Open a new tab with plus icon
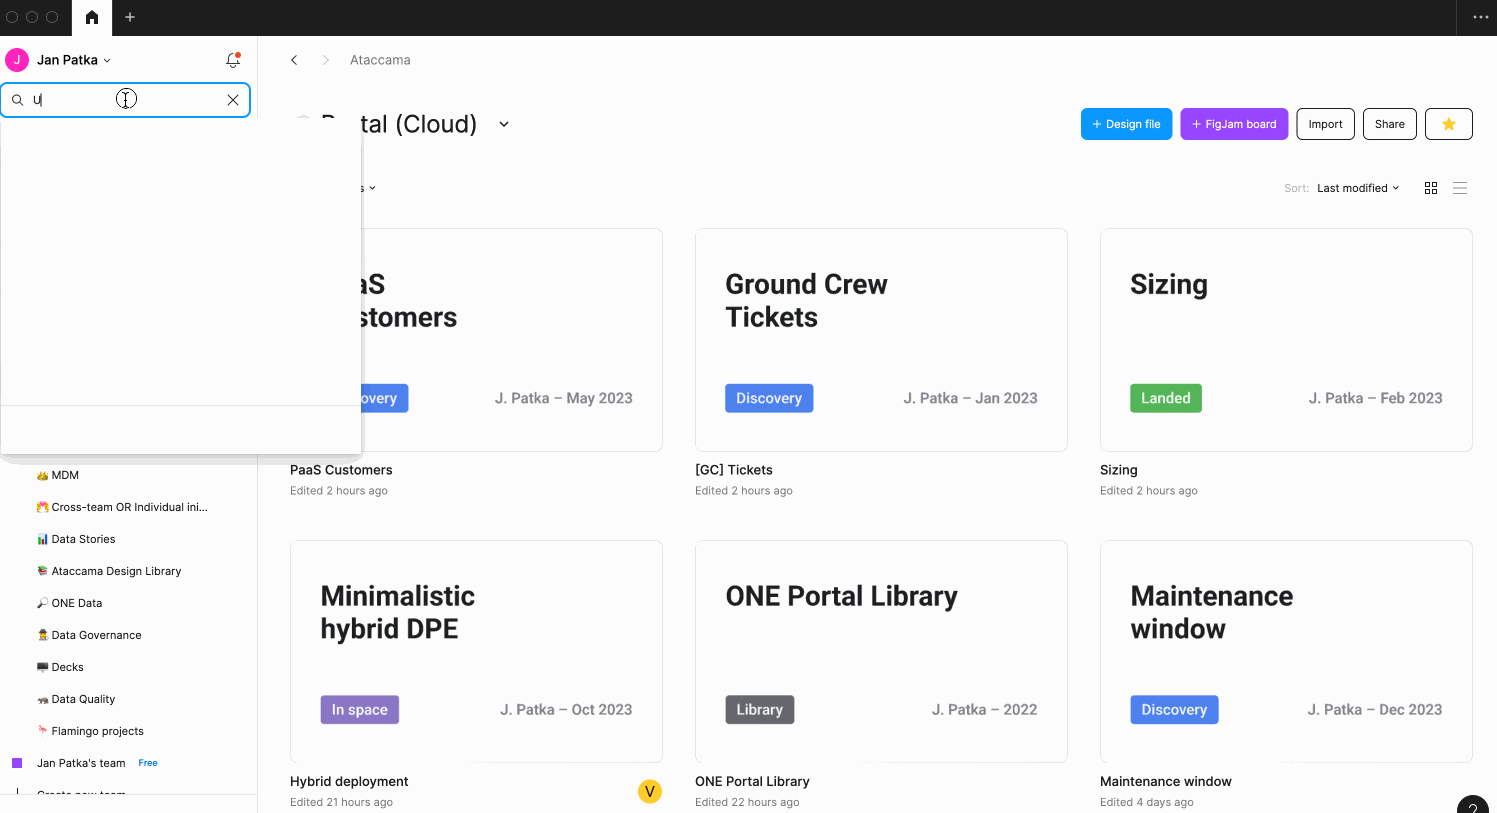1497x813 pixels. (x=130, y=17)
